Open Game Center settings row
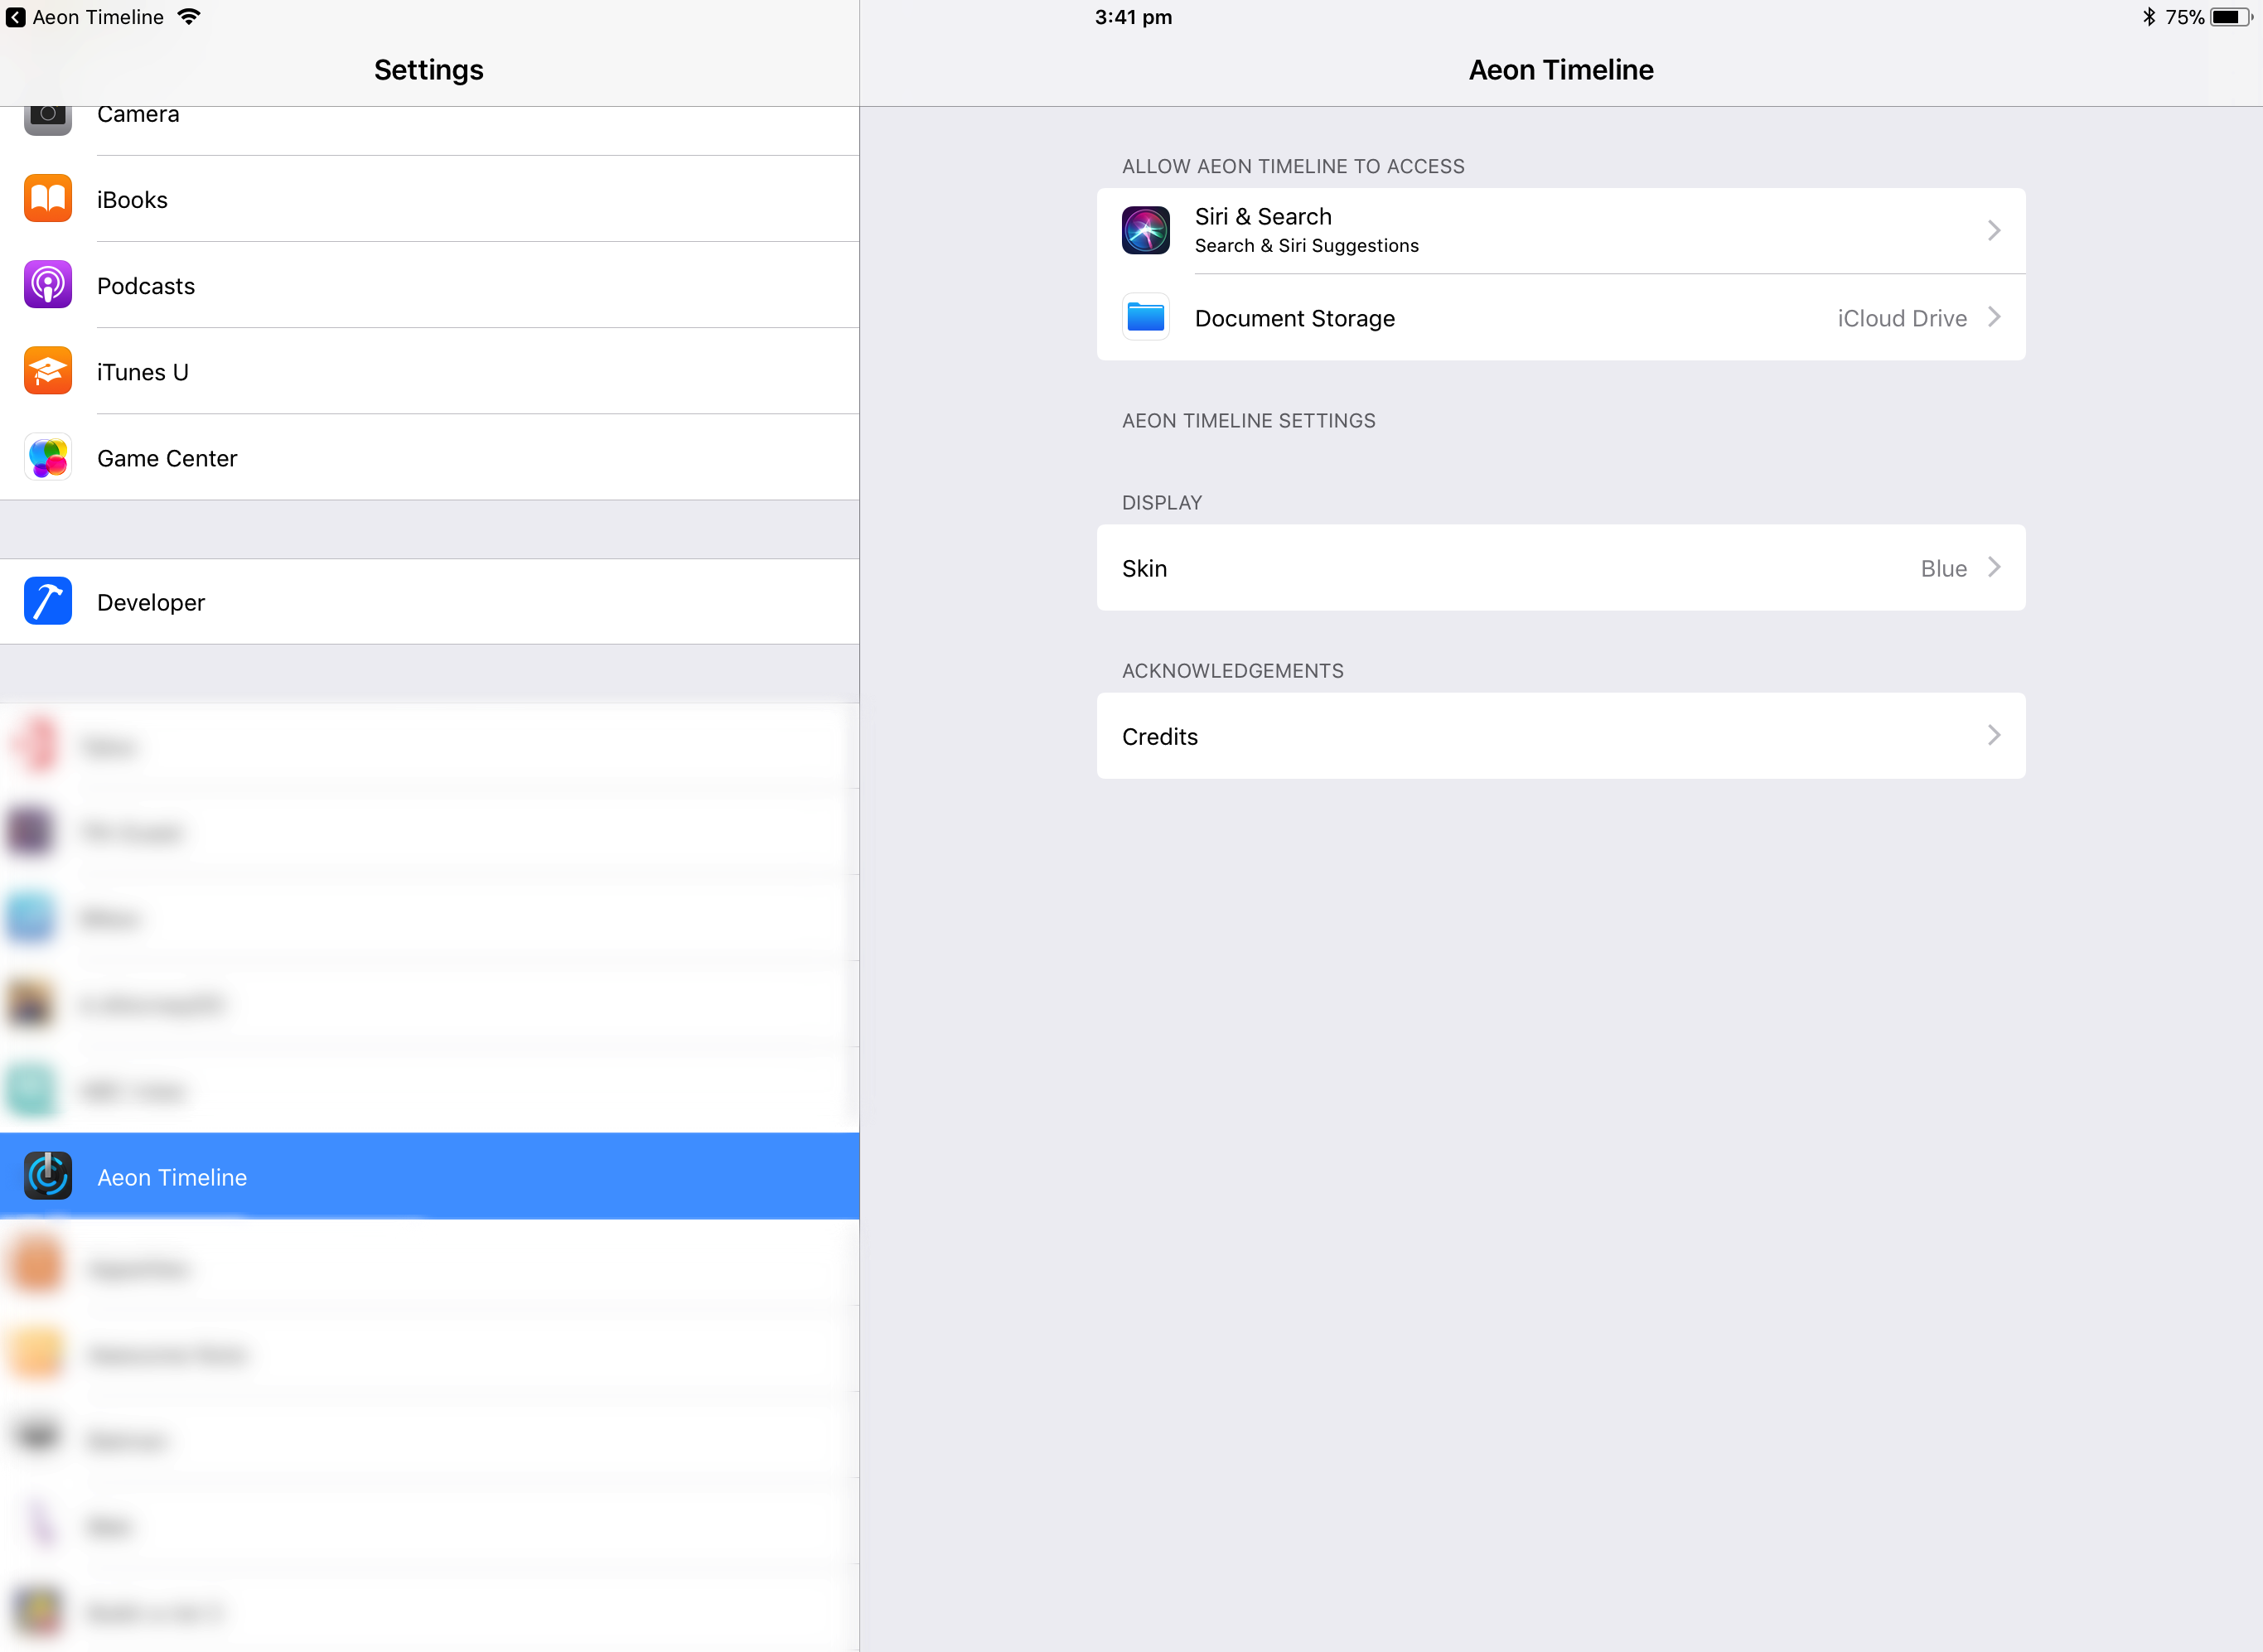The image size is (2263, 1652). coord(430,457)
